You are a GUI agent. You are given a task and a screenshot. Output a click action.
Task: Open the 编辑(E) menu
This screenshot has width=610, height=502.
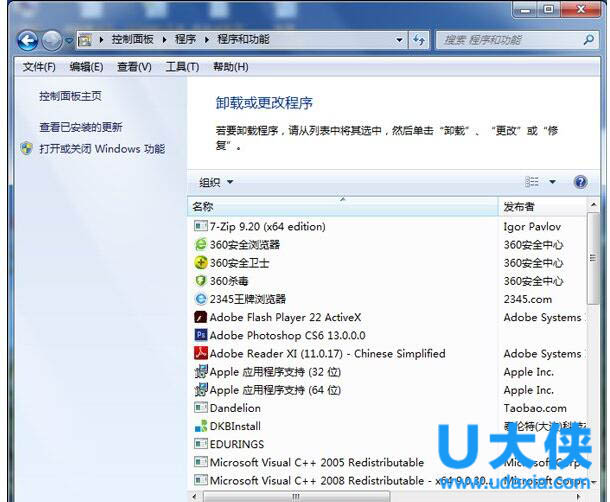tap(86, 67)
